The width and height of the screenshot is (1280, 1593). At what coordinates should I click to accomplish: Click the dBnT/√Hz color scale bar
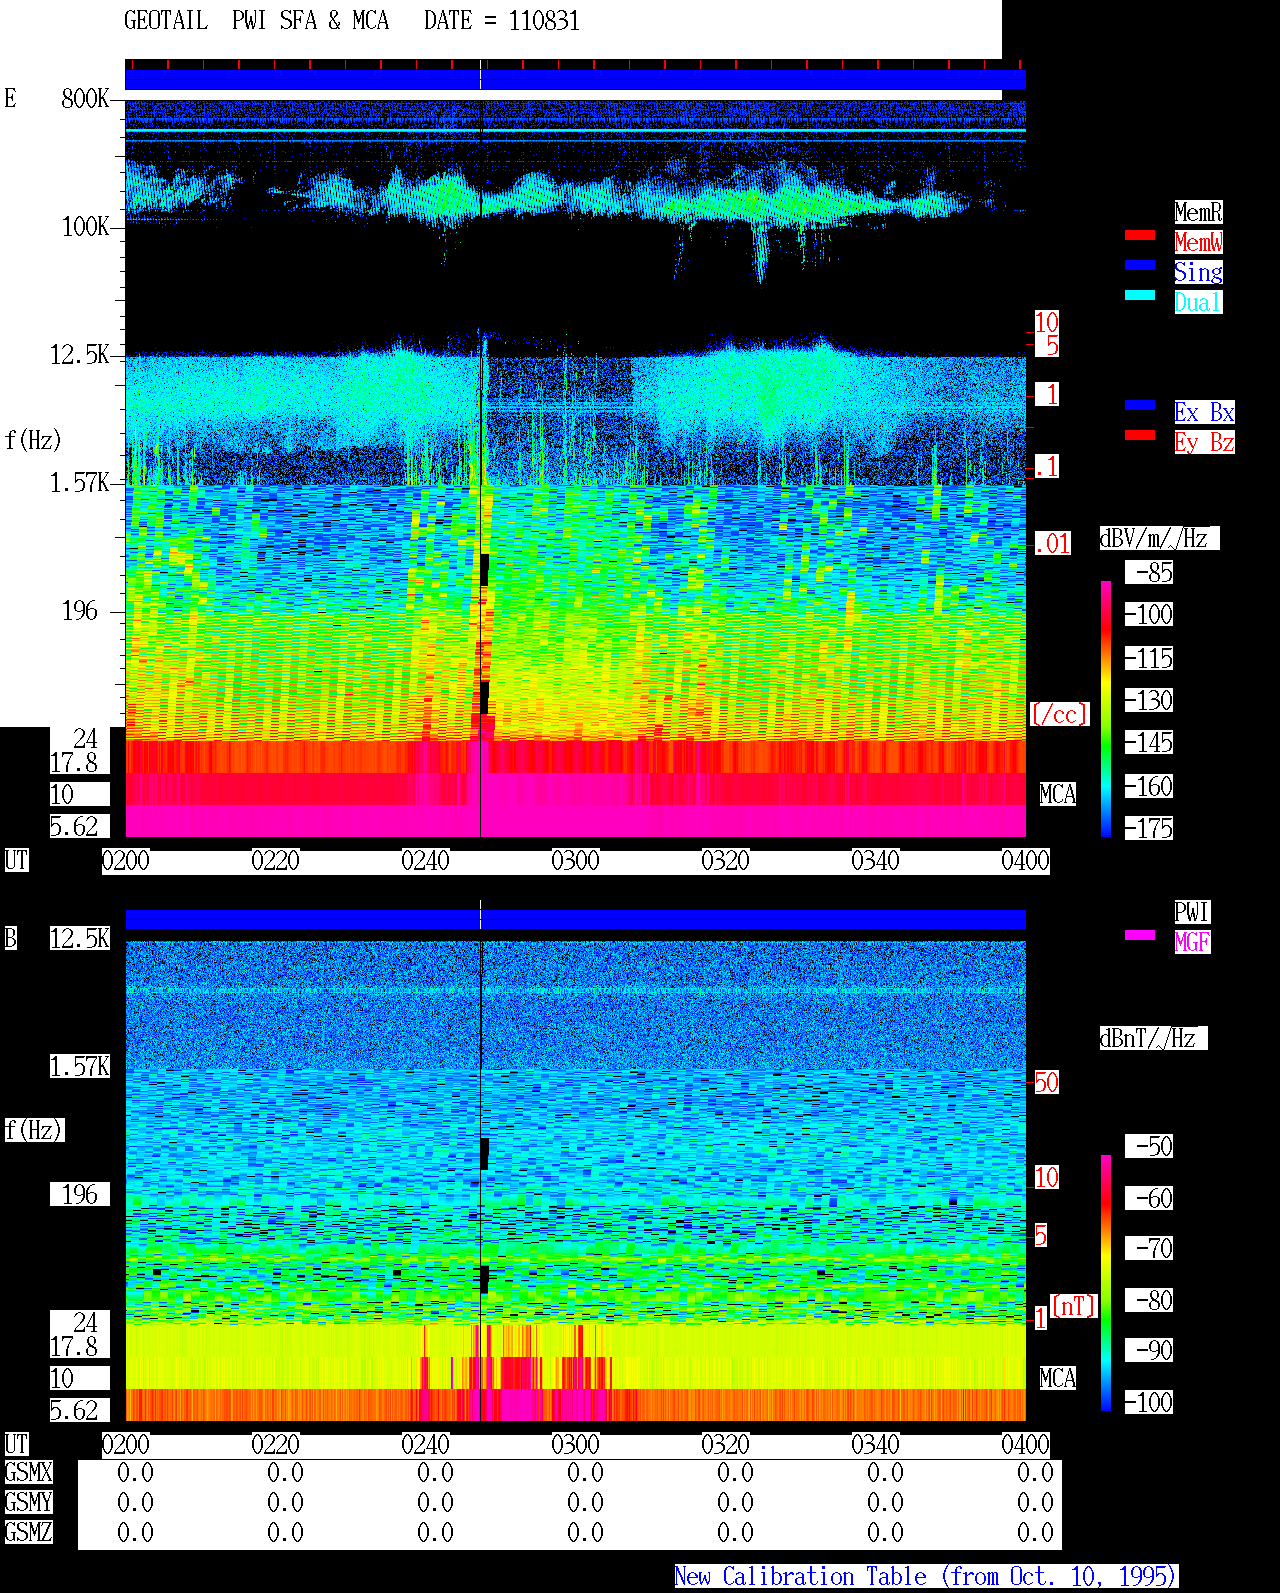(1106, 1283)
